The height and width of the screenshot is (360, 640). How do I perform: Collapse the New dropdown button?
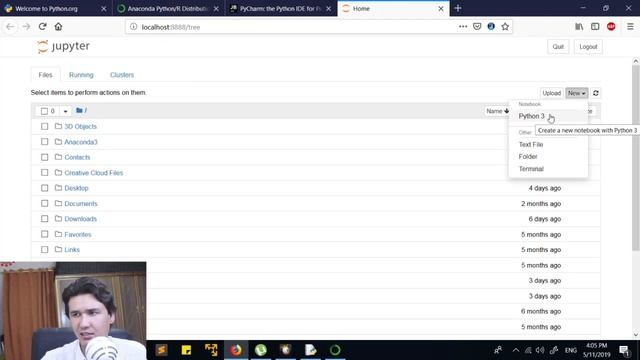576,93
